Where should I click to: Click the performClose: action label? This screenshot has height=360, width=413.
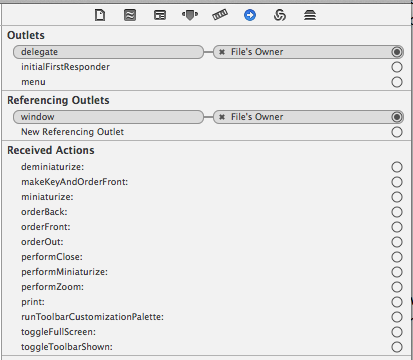click(x=52, y=257)
